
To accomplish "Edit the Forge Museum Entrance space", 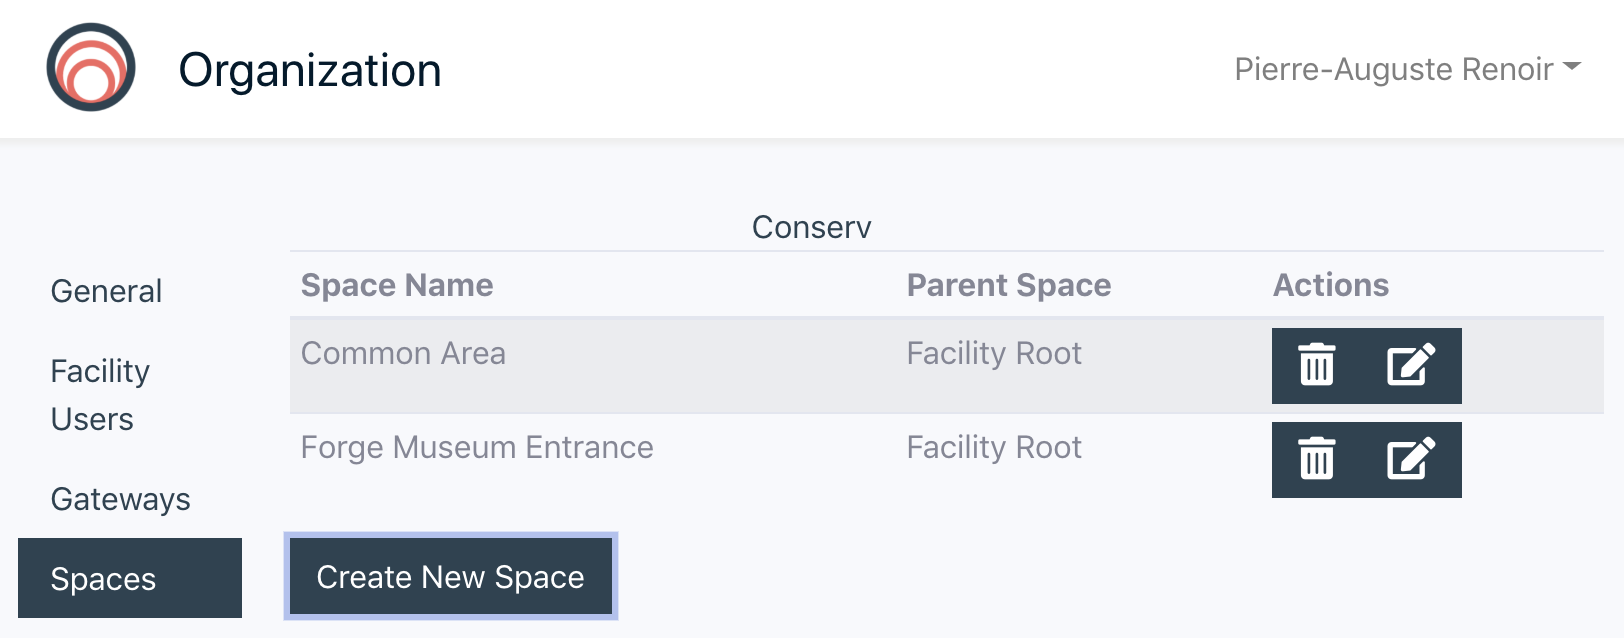I will [1411, 459].
